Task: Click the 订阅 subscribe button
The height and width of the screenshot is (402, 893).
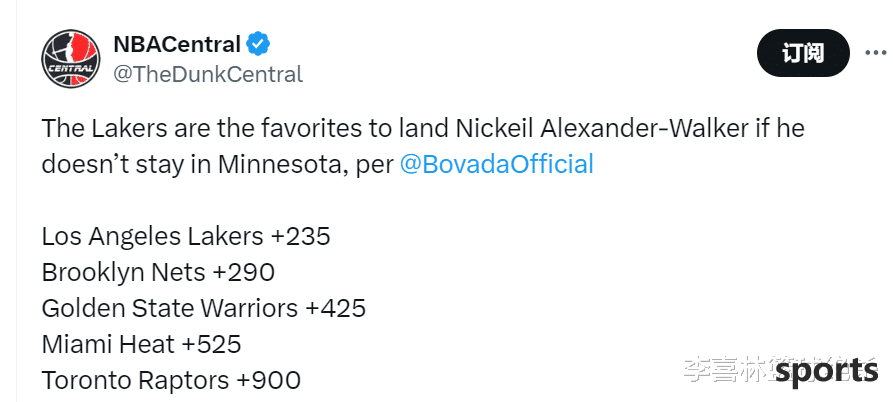Action: coord(803,53)
